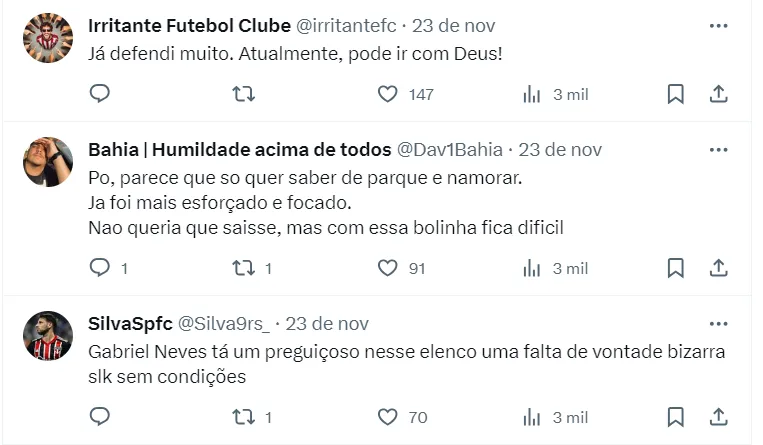This screenshot has width=763, height=445.
Task: Open SilvaSpfc's profile picture
Action: click(48, 336)
